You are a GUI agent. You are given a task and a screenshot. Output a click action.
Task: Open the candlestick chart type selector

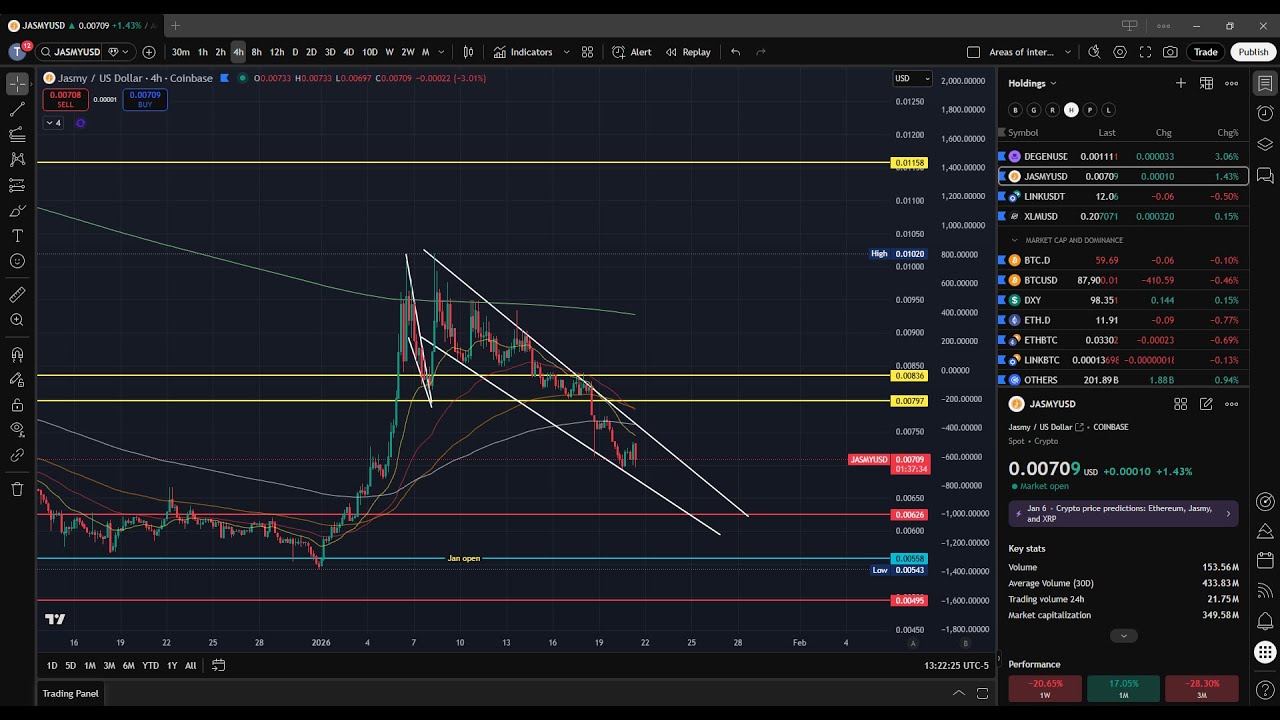[468, 52]
